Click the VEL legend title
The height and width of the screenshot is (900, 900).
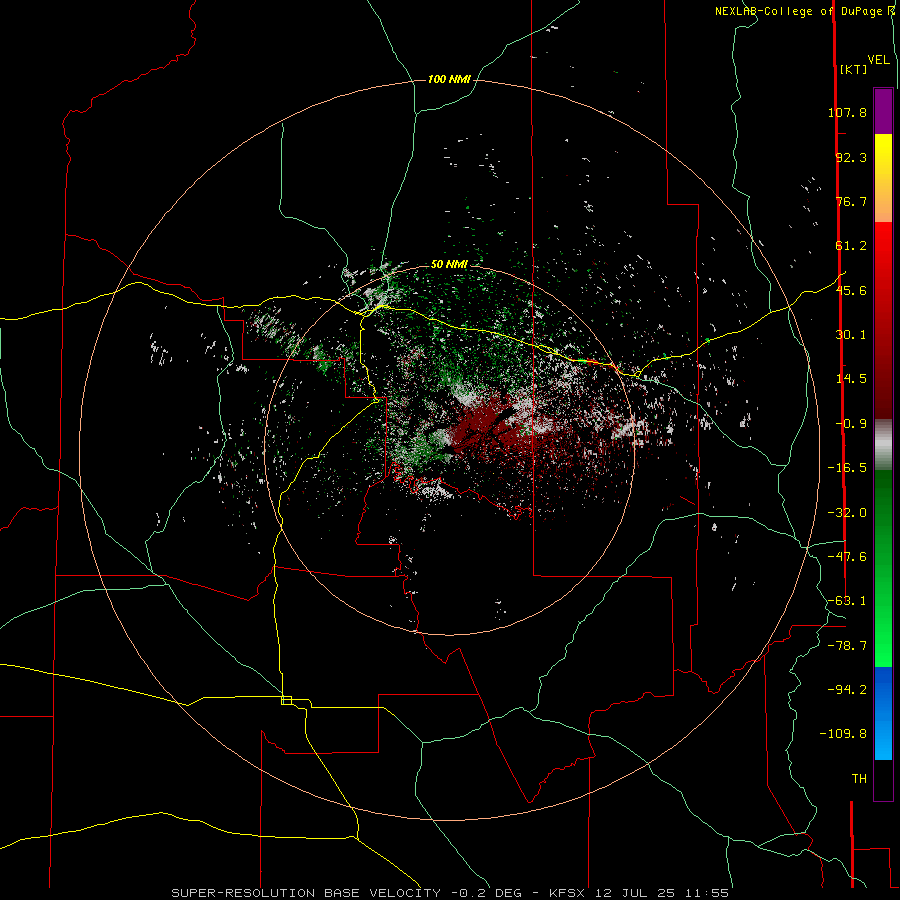(878, 60)
